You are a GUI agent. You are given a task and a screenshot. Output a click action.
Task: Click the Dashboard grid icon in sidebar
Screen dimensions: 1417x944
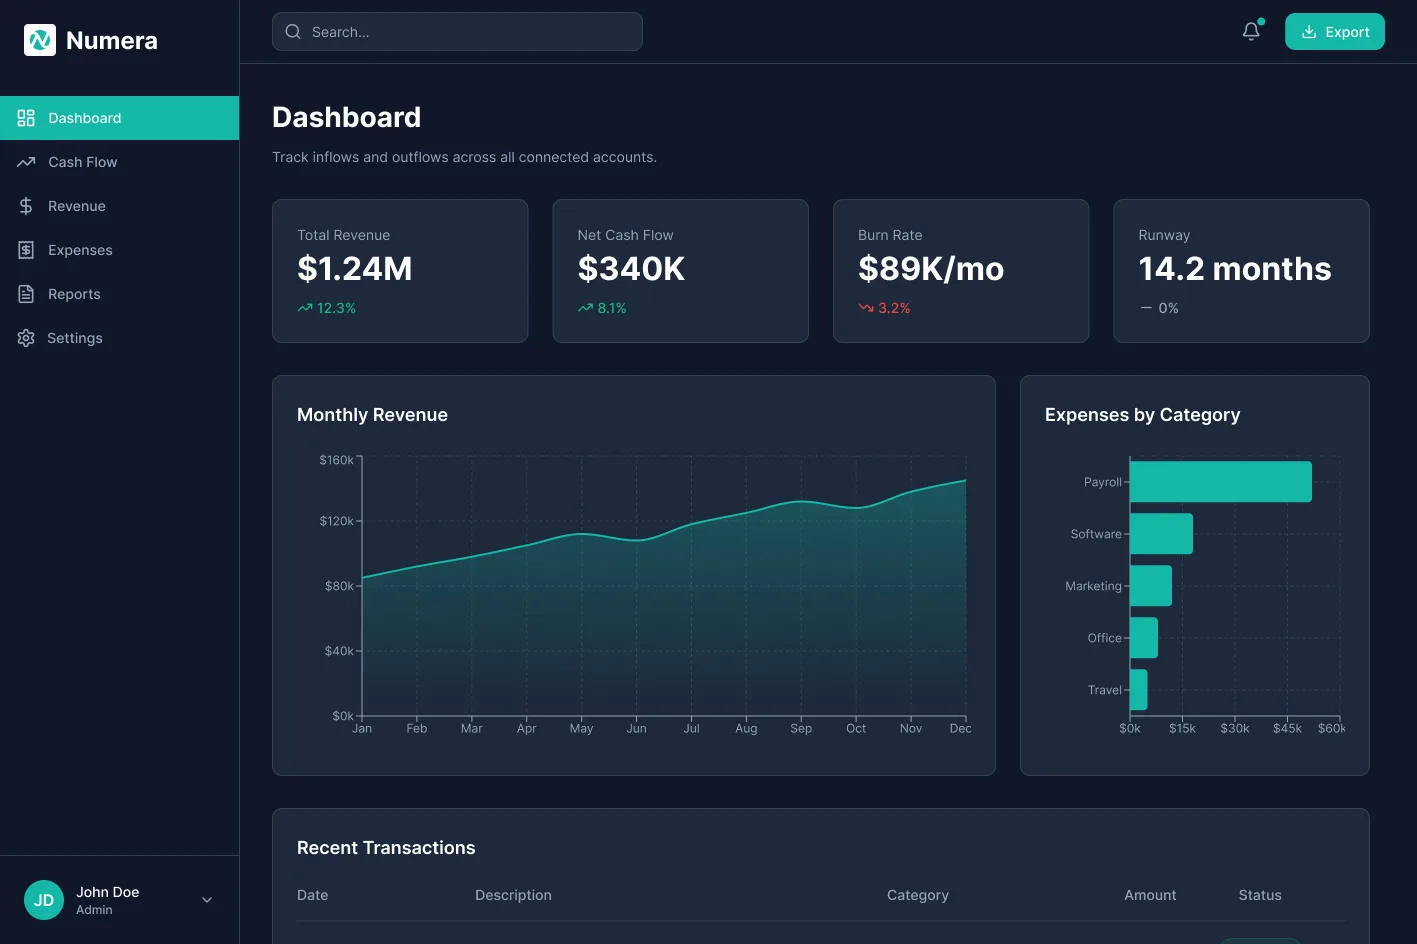point(26,118)
